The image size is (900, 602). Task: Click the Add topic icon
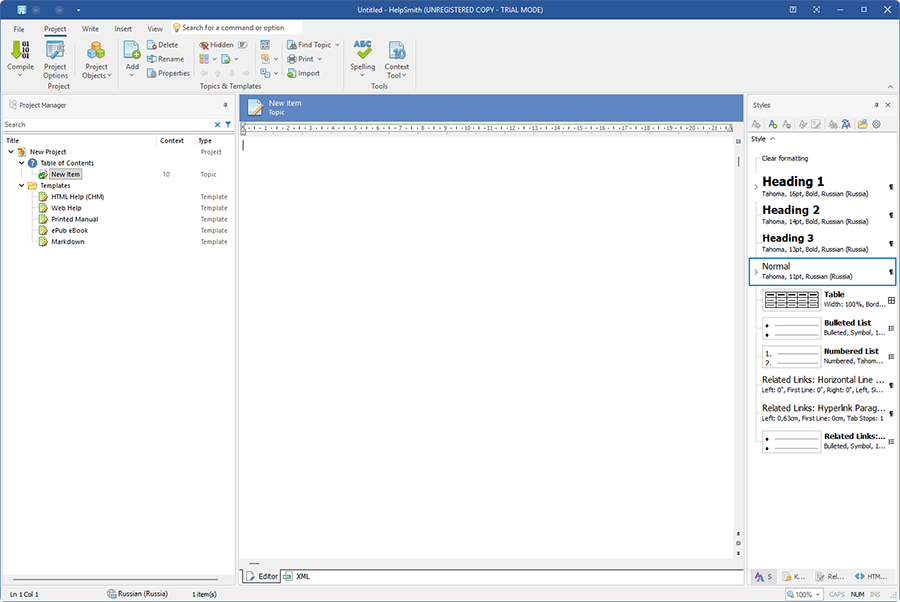[x=132, y=51]
